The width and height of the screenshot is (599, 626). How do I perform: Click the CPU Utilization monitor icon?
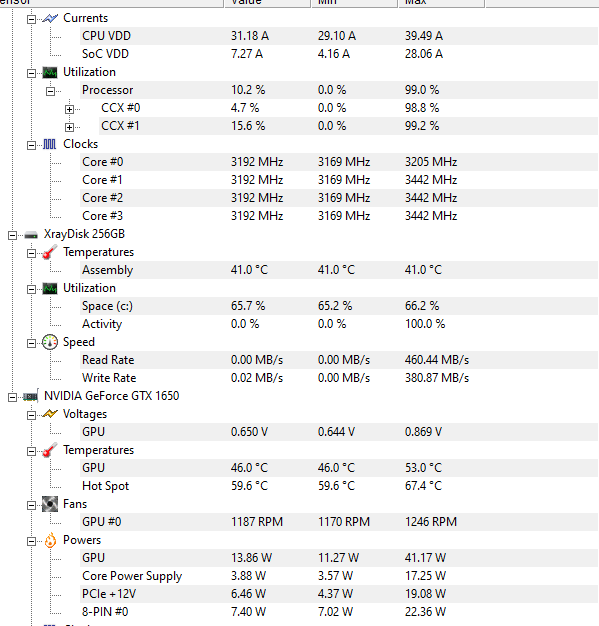[50, 72]
